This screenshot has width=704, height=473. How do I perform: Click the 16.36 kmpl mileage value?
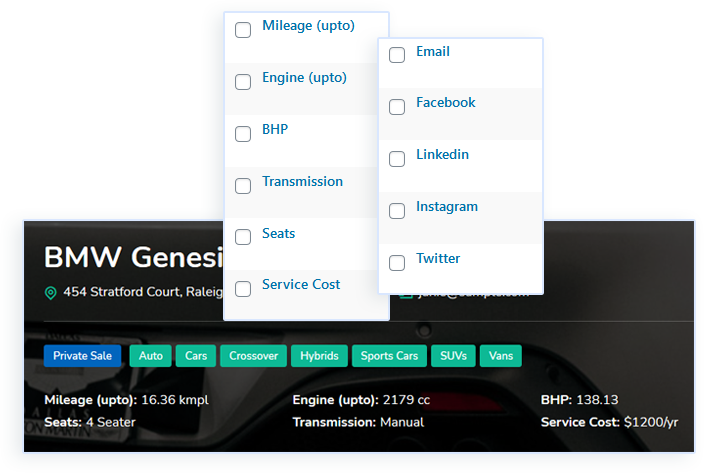[x=175, y=400]
